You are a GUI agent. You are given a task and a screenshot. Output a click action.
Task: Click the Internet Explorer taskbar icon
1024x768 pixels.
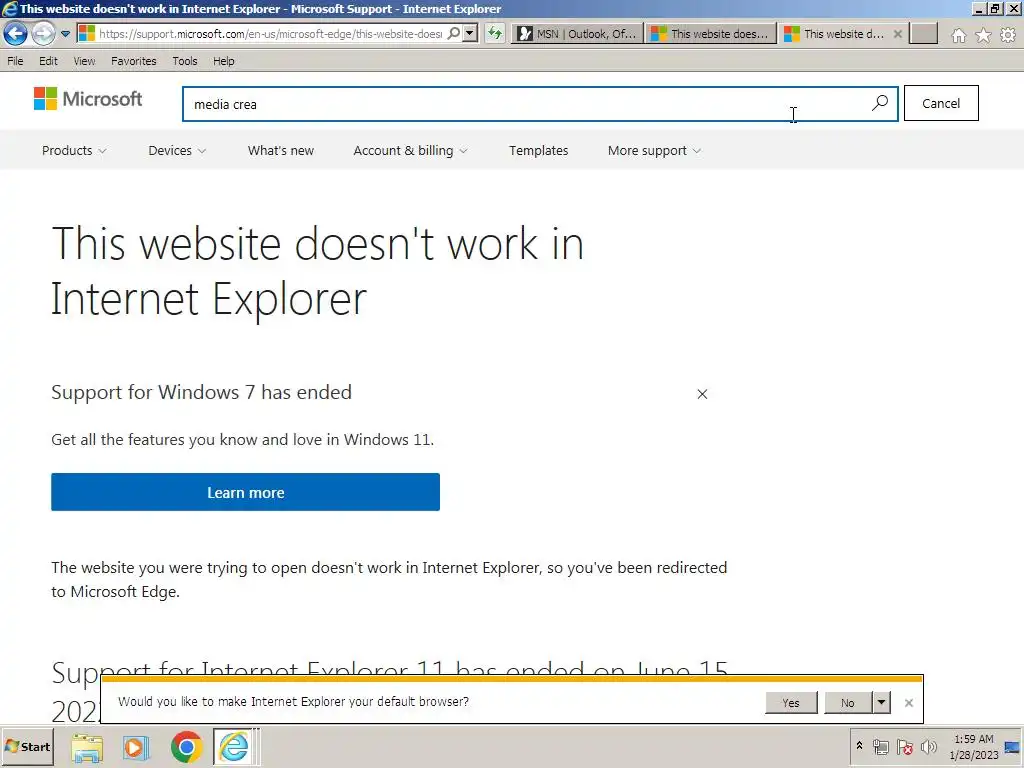click(x=234, y=747)
